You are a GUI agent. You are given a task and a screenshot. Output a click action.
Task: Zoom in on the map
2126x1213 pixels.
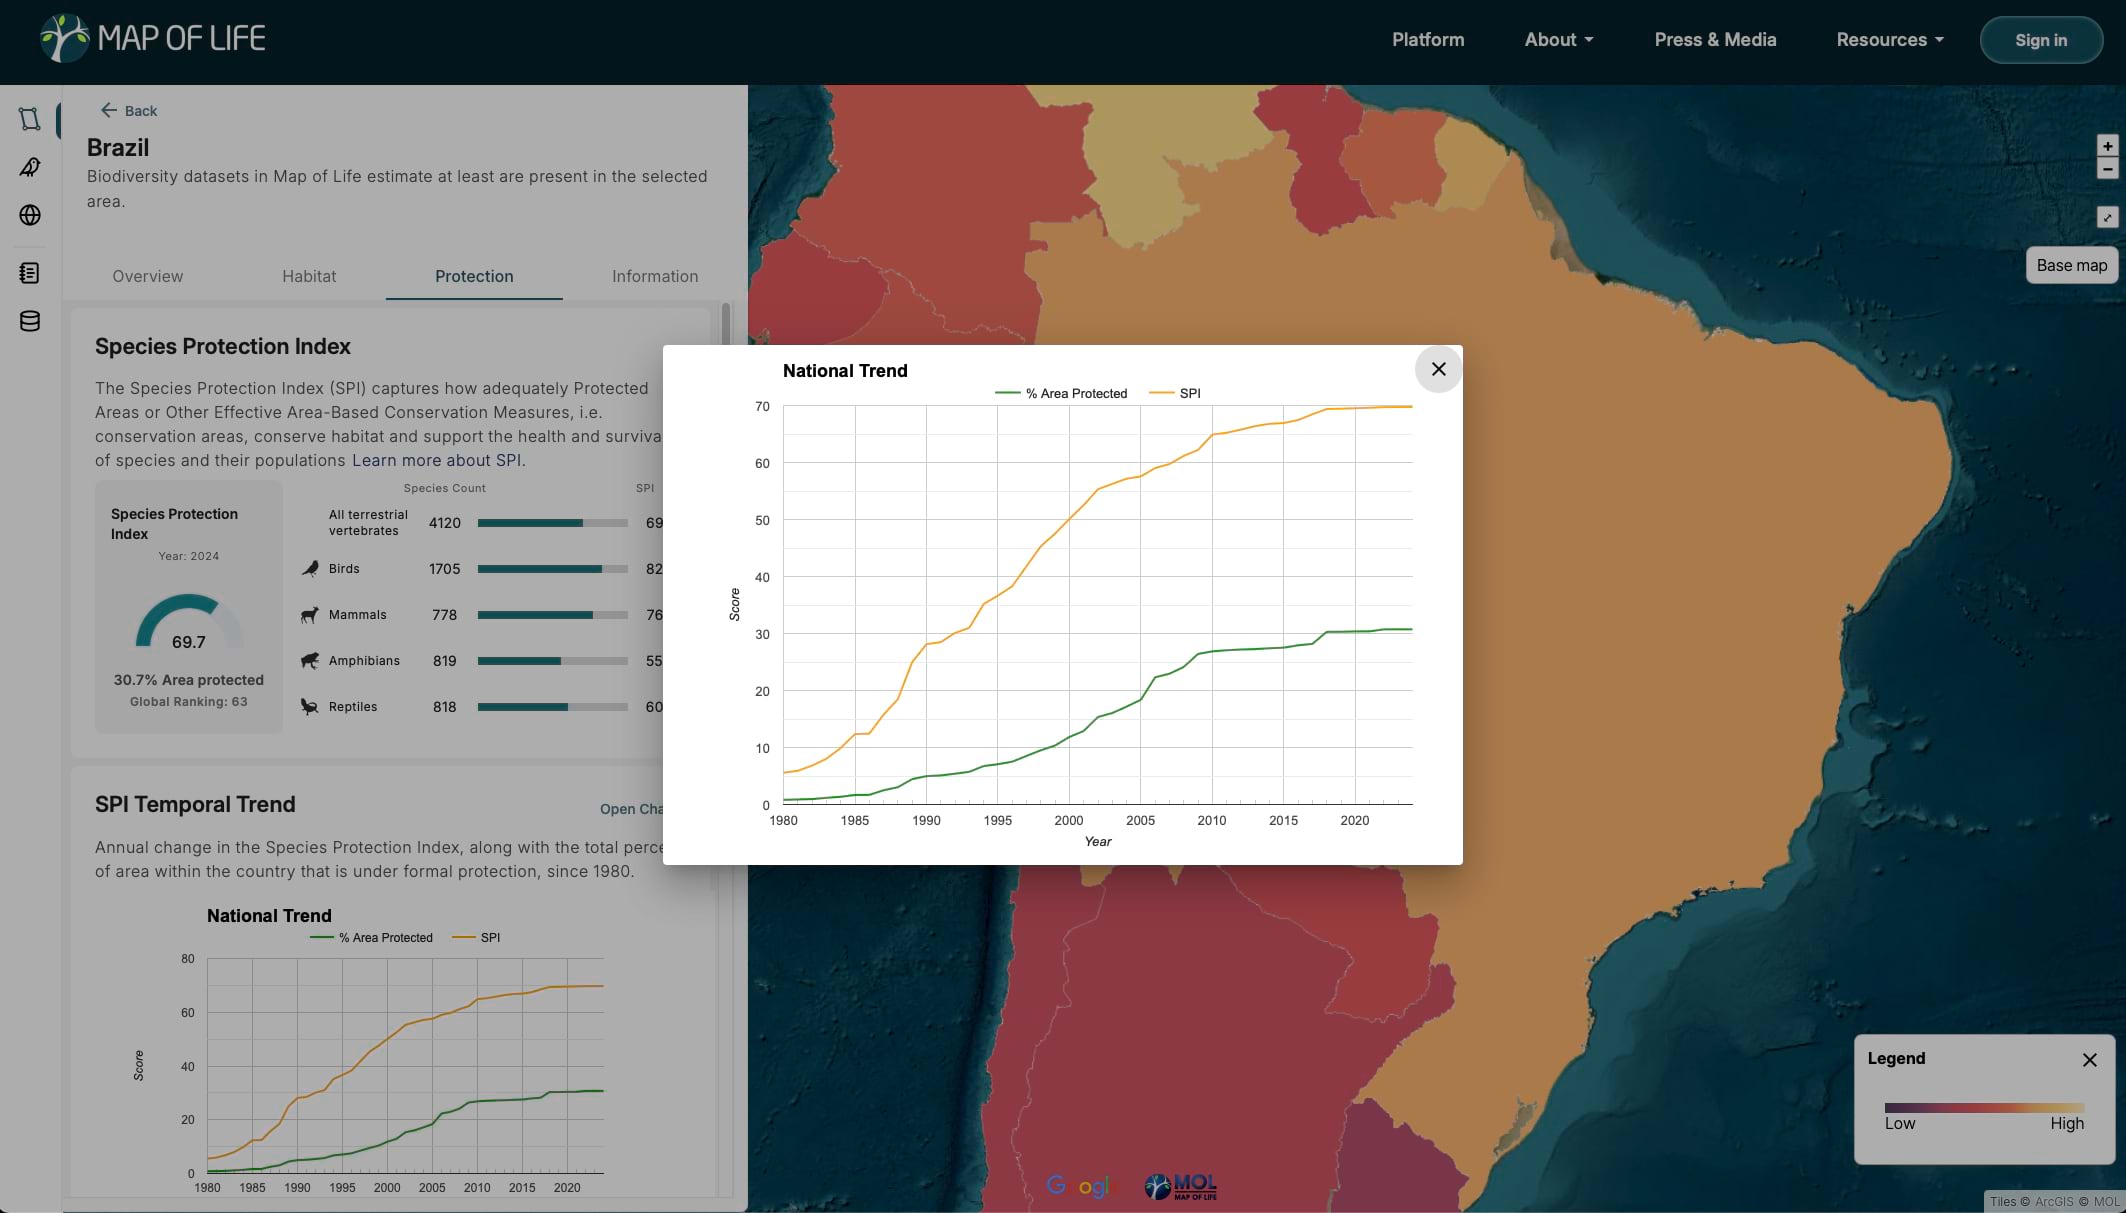2107,146
